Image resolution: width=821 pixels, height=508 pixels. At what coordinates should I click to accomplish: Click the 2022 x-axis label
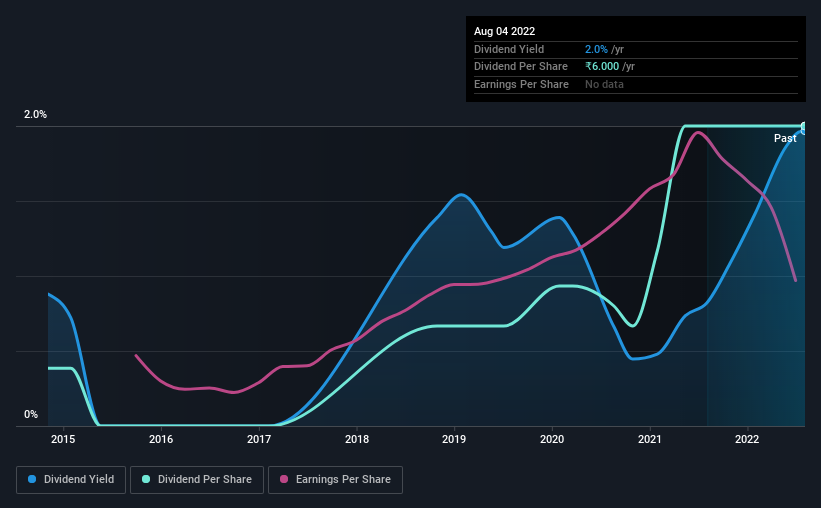(x=747, y=439)
